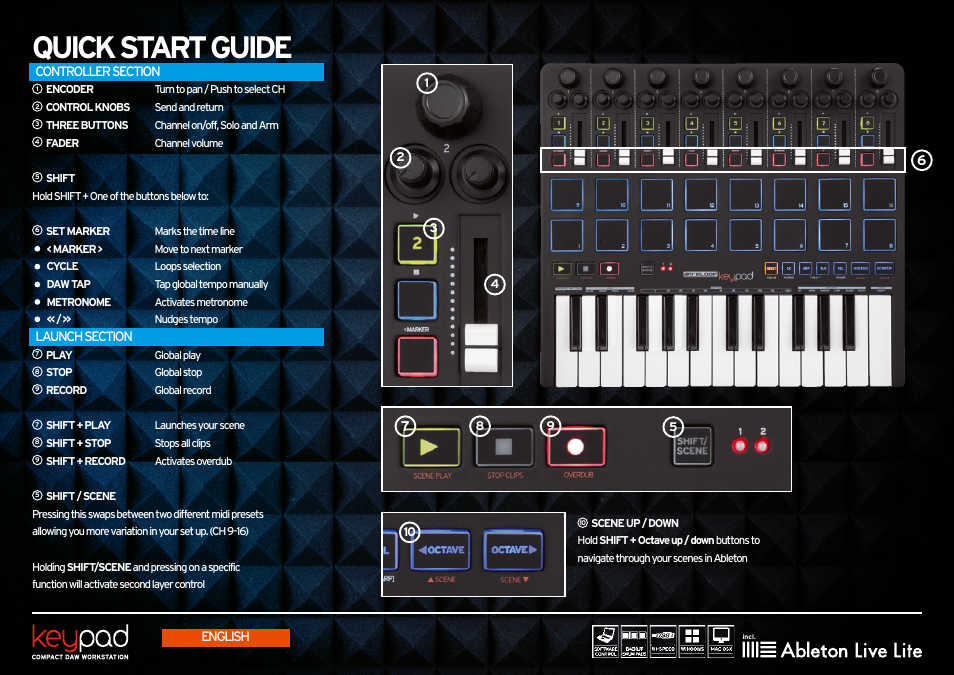954x675 pixels.
Task: Click the right OCTAVE button labeled SCENE down
Action: click(514, 550)
